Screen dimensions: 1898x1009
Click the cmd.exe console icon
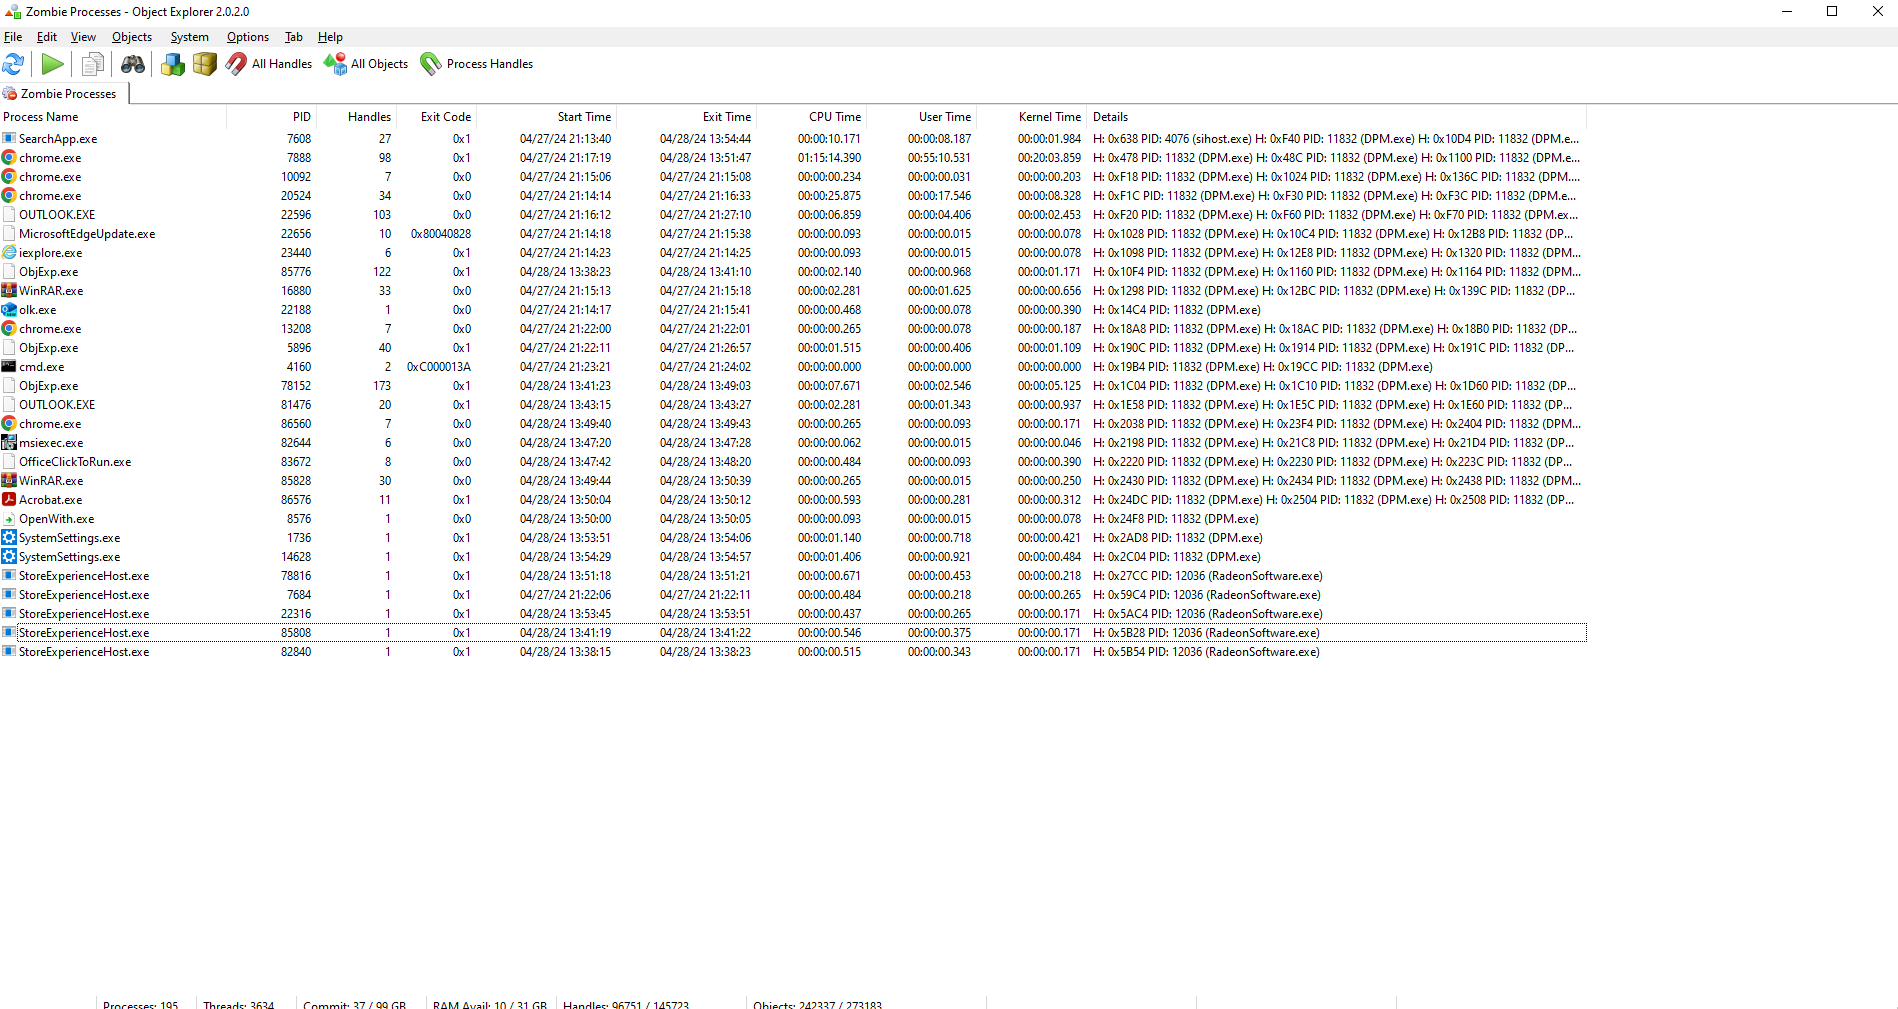pos(9,367)
